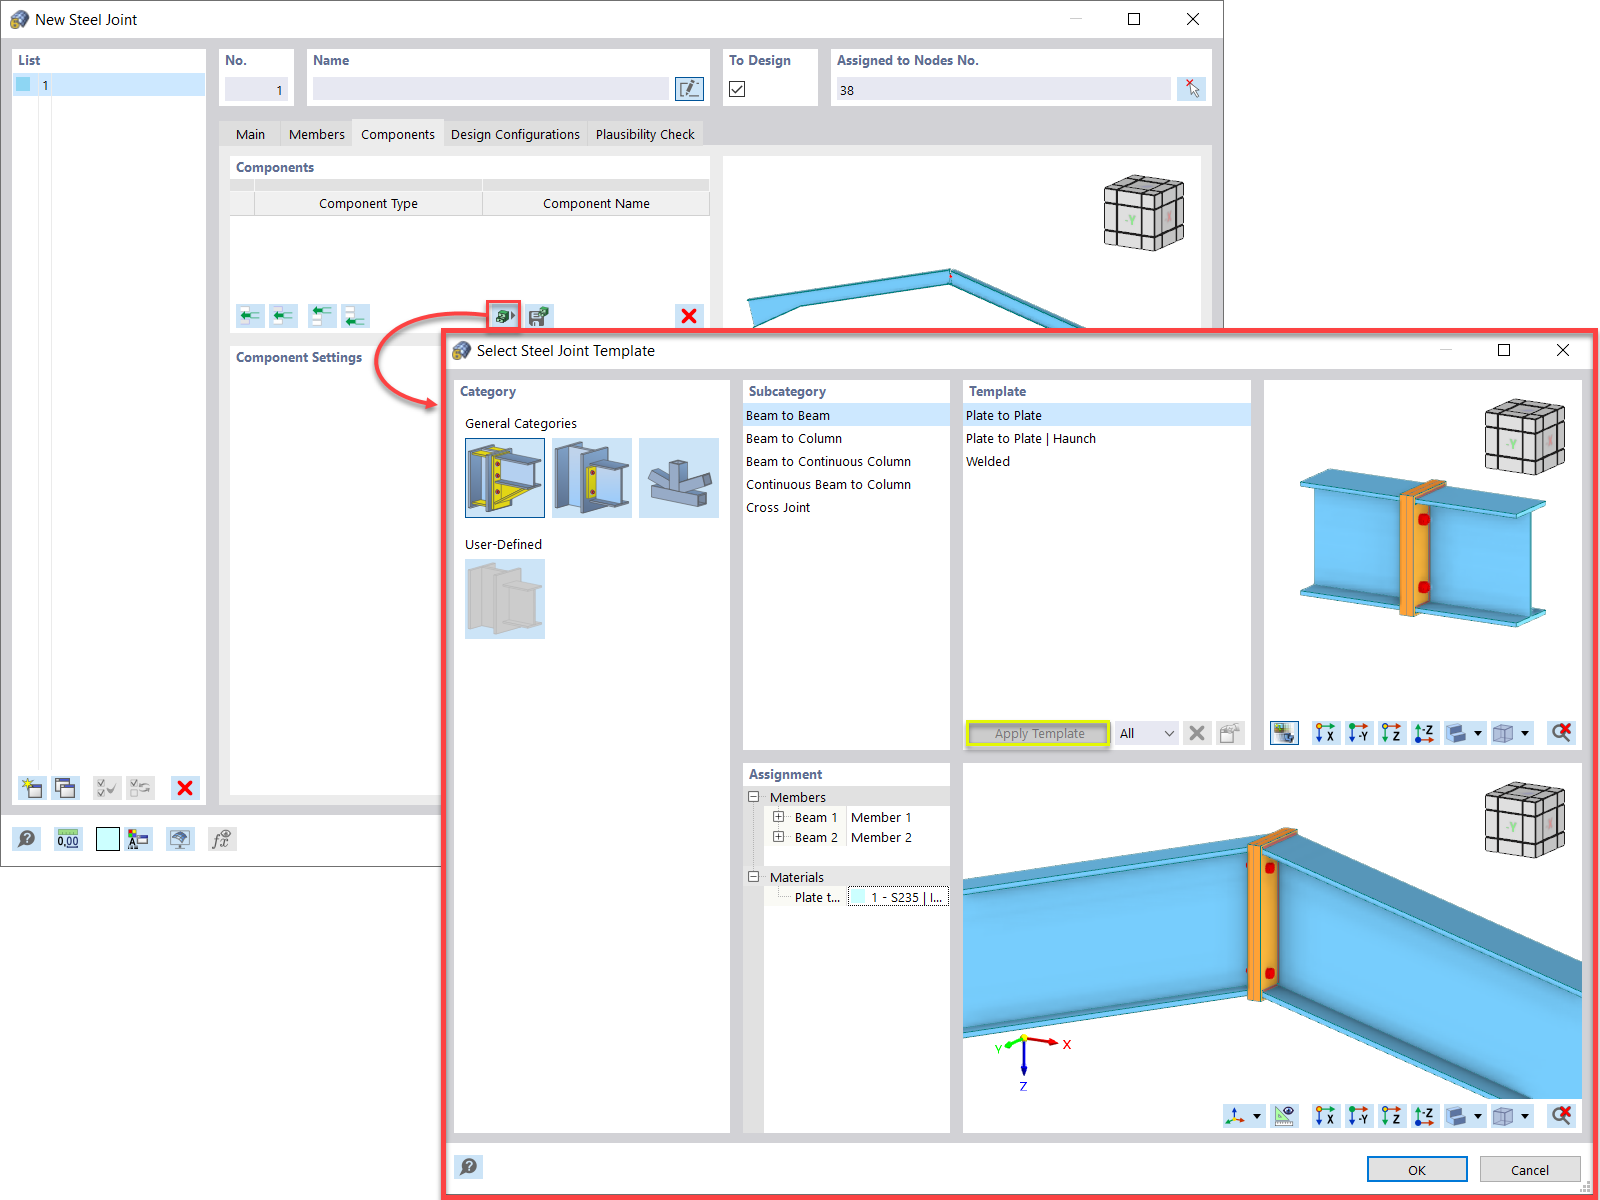Cancel zoom with the Reset Zoom icon
1600x1200 pixels.
point(1561,733)
